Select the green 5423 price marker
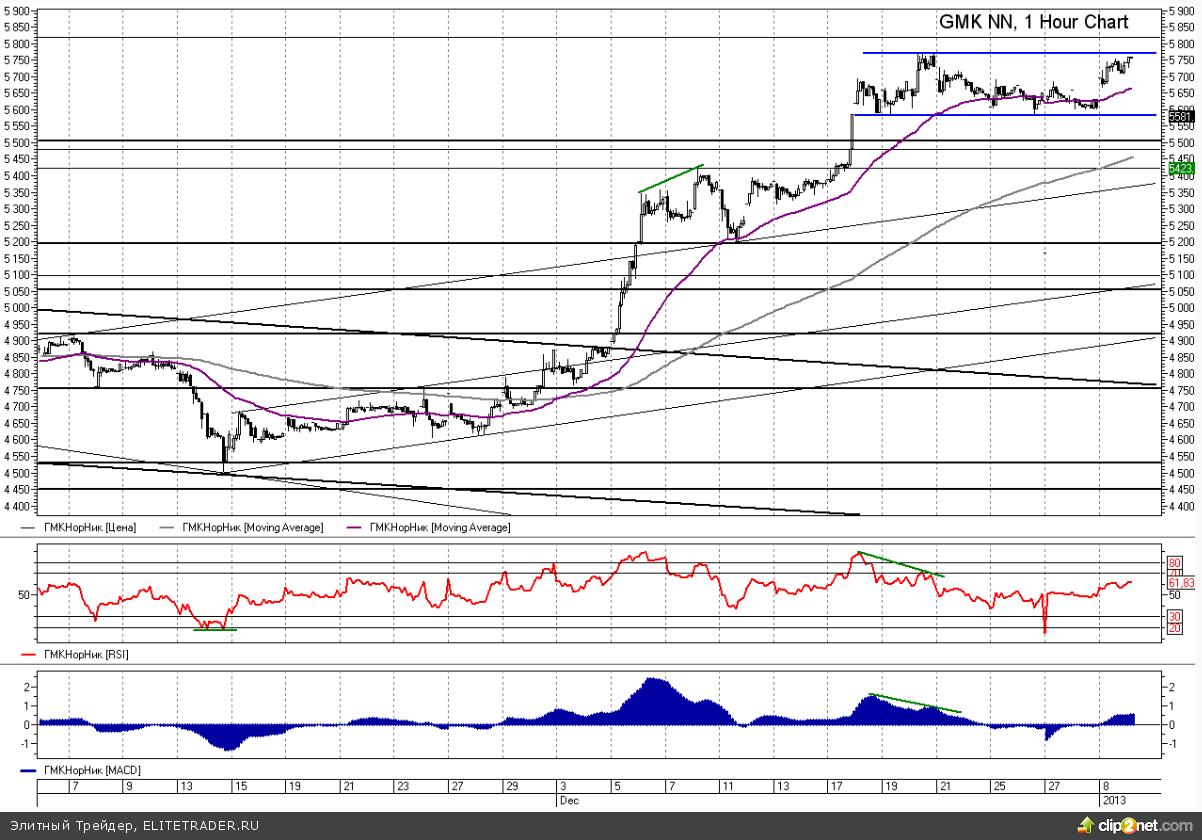 coord(1180,170)
